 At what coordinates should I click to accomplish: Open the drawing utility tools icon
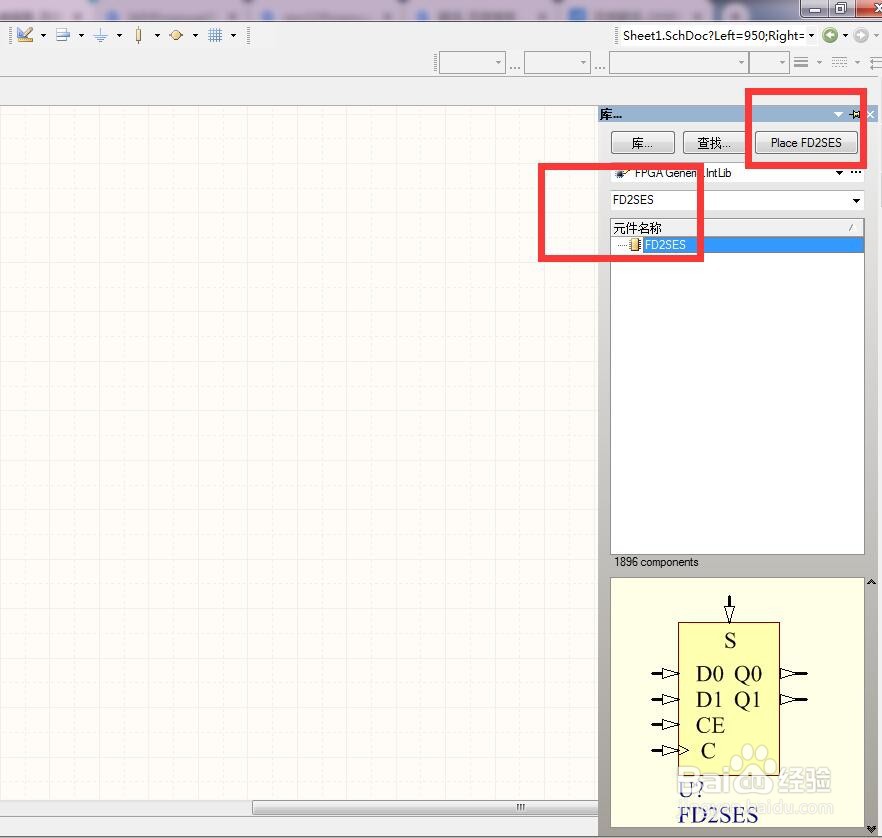[x=25, y=35]
